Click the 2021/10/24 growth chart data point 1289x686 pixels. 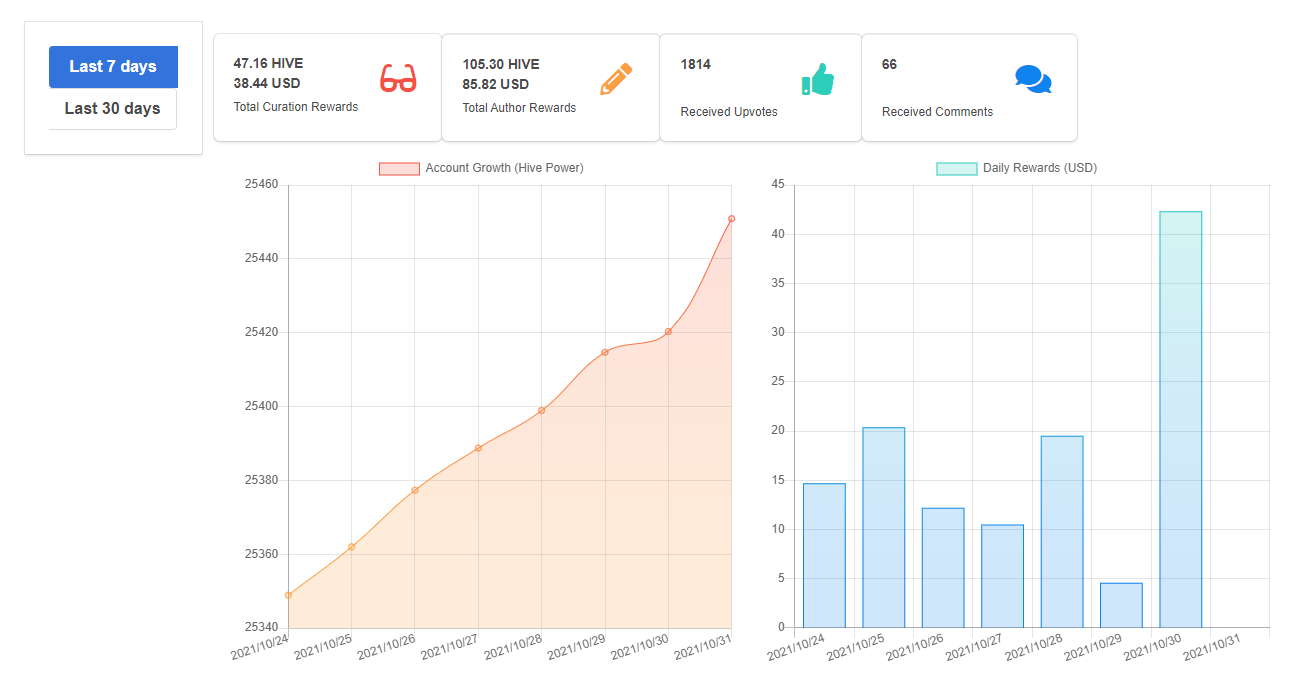point(289,595)
